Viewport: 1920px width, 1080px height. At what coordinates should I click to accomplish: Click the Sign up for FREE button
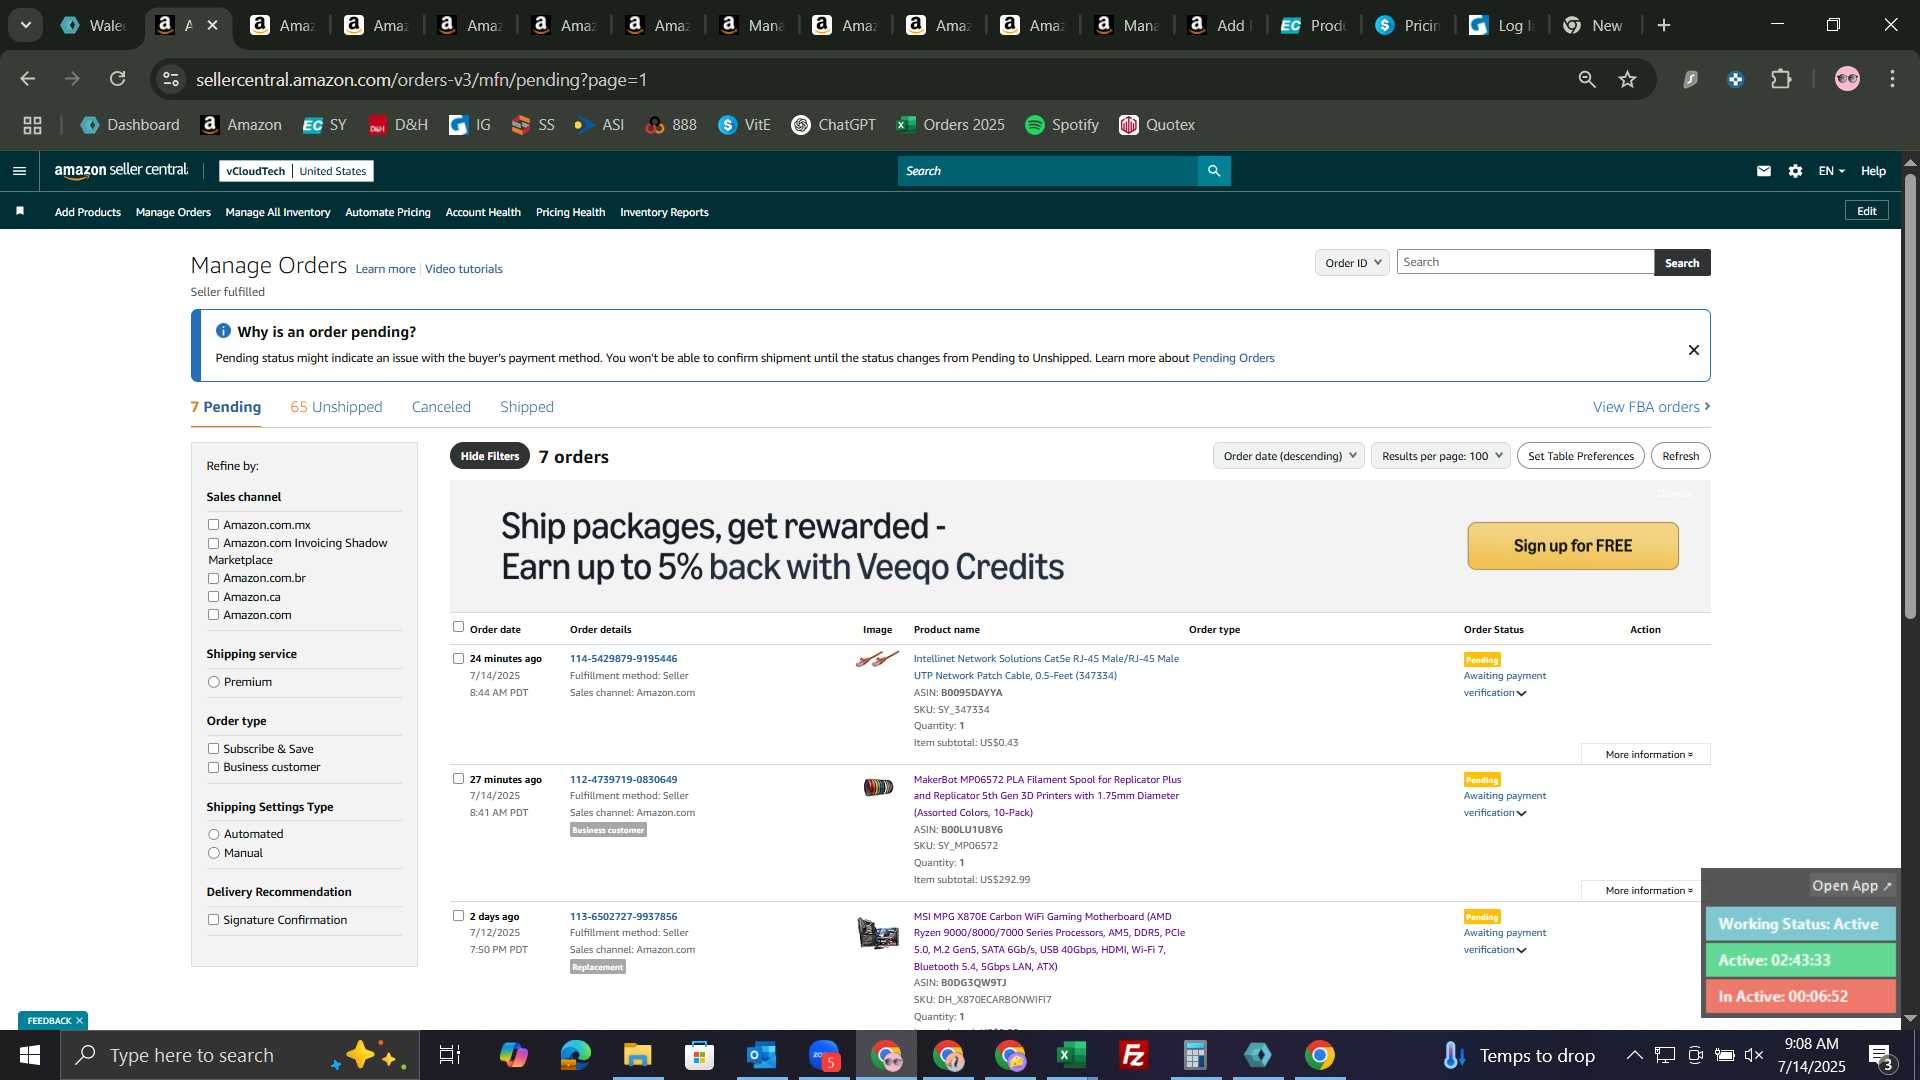pyautogui.click(x=1573, y=546)
